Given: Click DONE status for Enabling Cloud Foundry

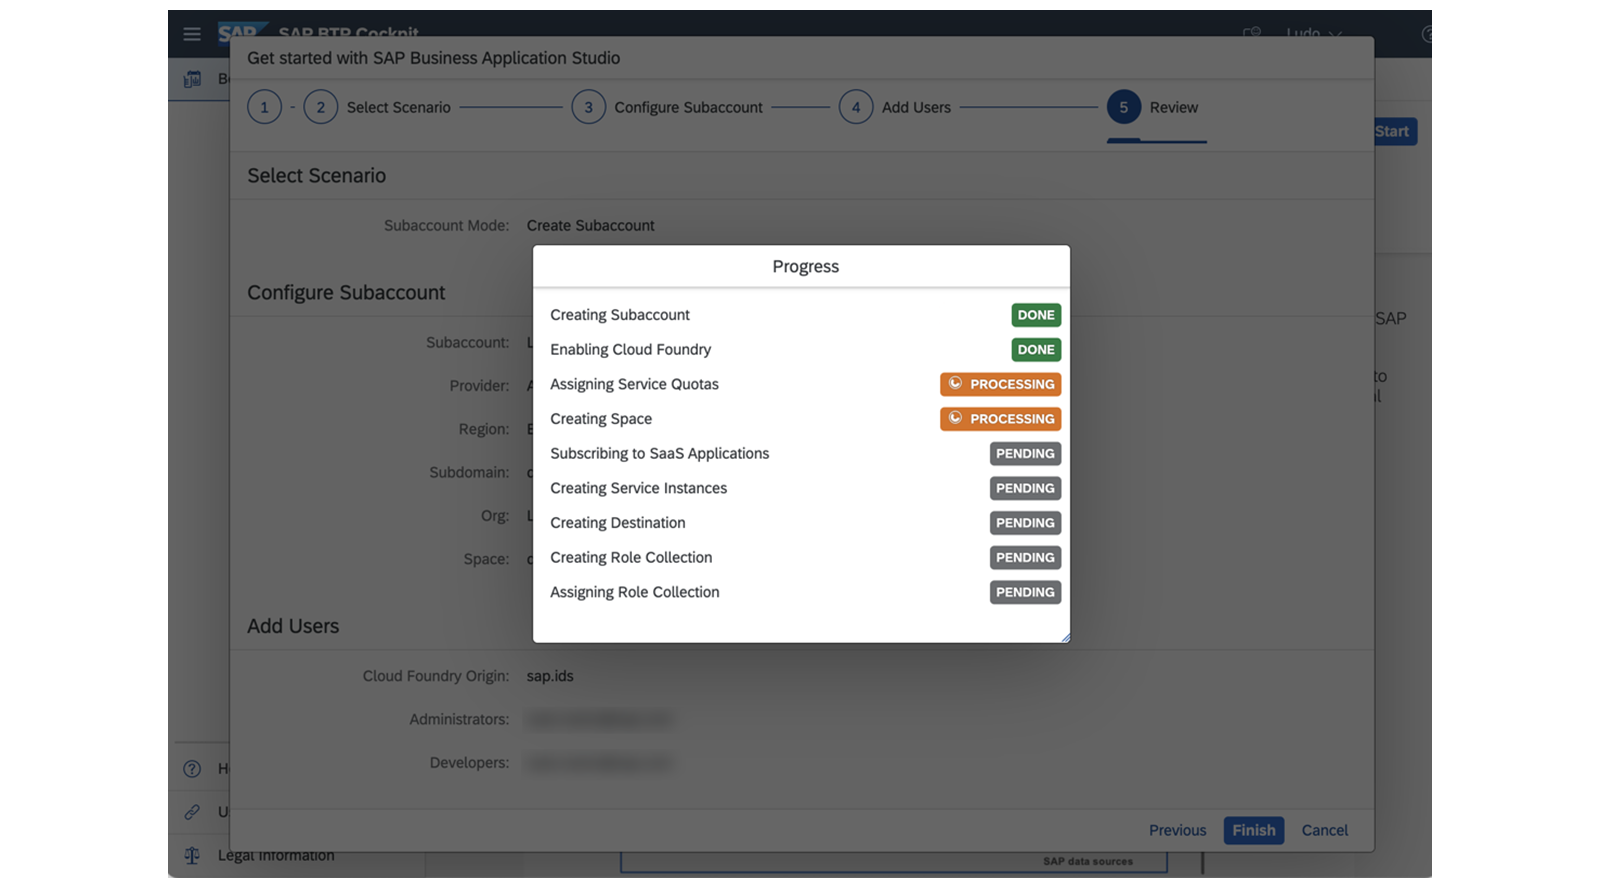Looking at the screenshot, I should point(1036,350).
